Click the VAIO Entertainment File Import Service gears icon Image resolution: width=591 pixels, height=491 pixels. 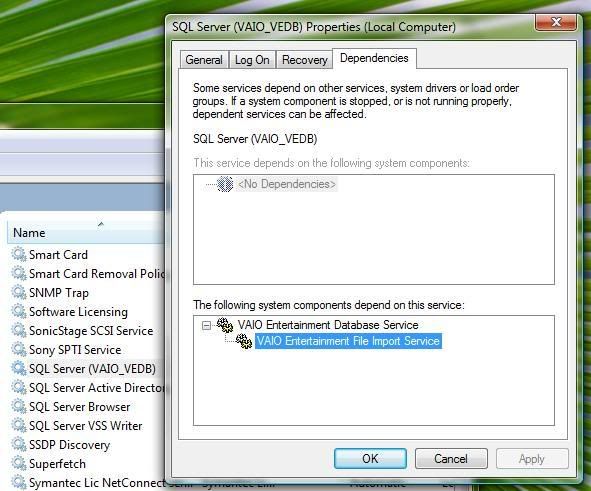coord(244,341)
